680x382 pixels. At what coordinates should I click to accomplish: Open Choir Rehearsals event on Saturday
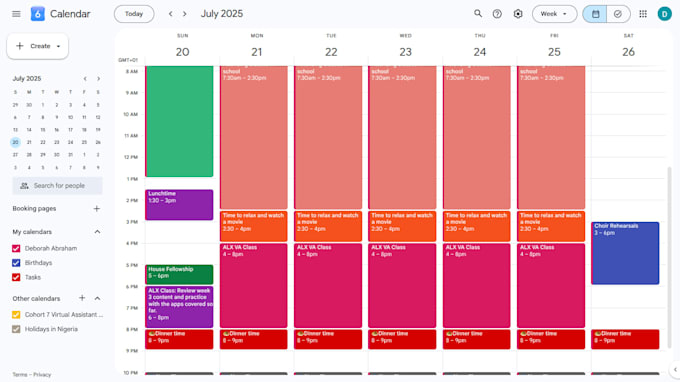[x=625, y=253]
